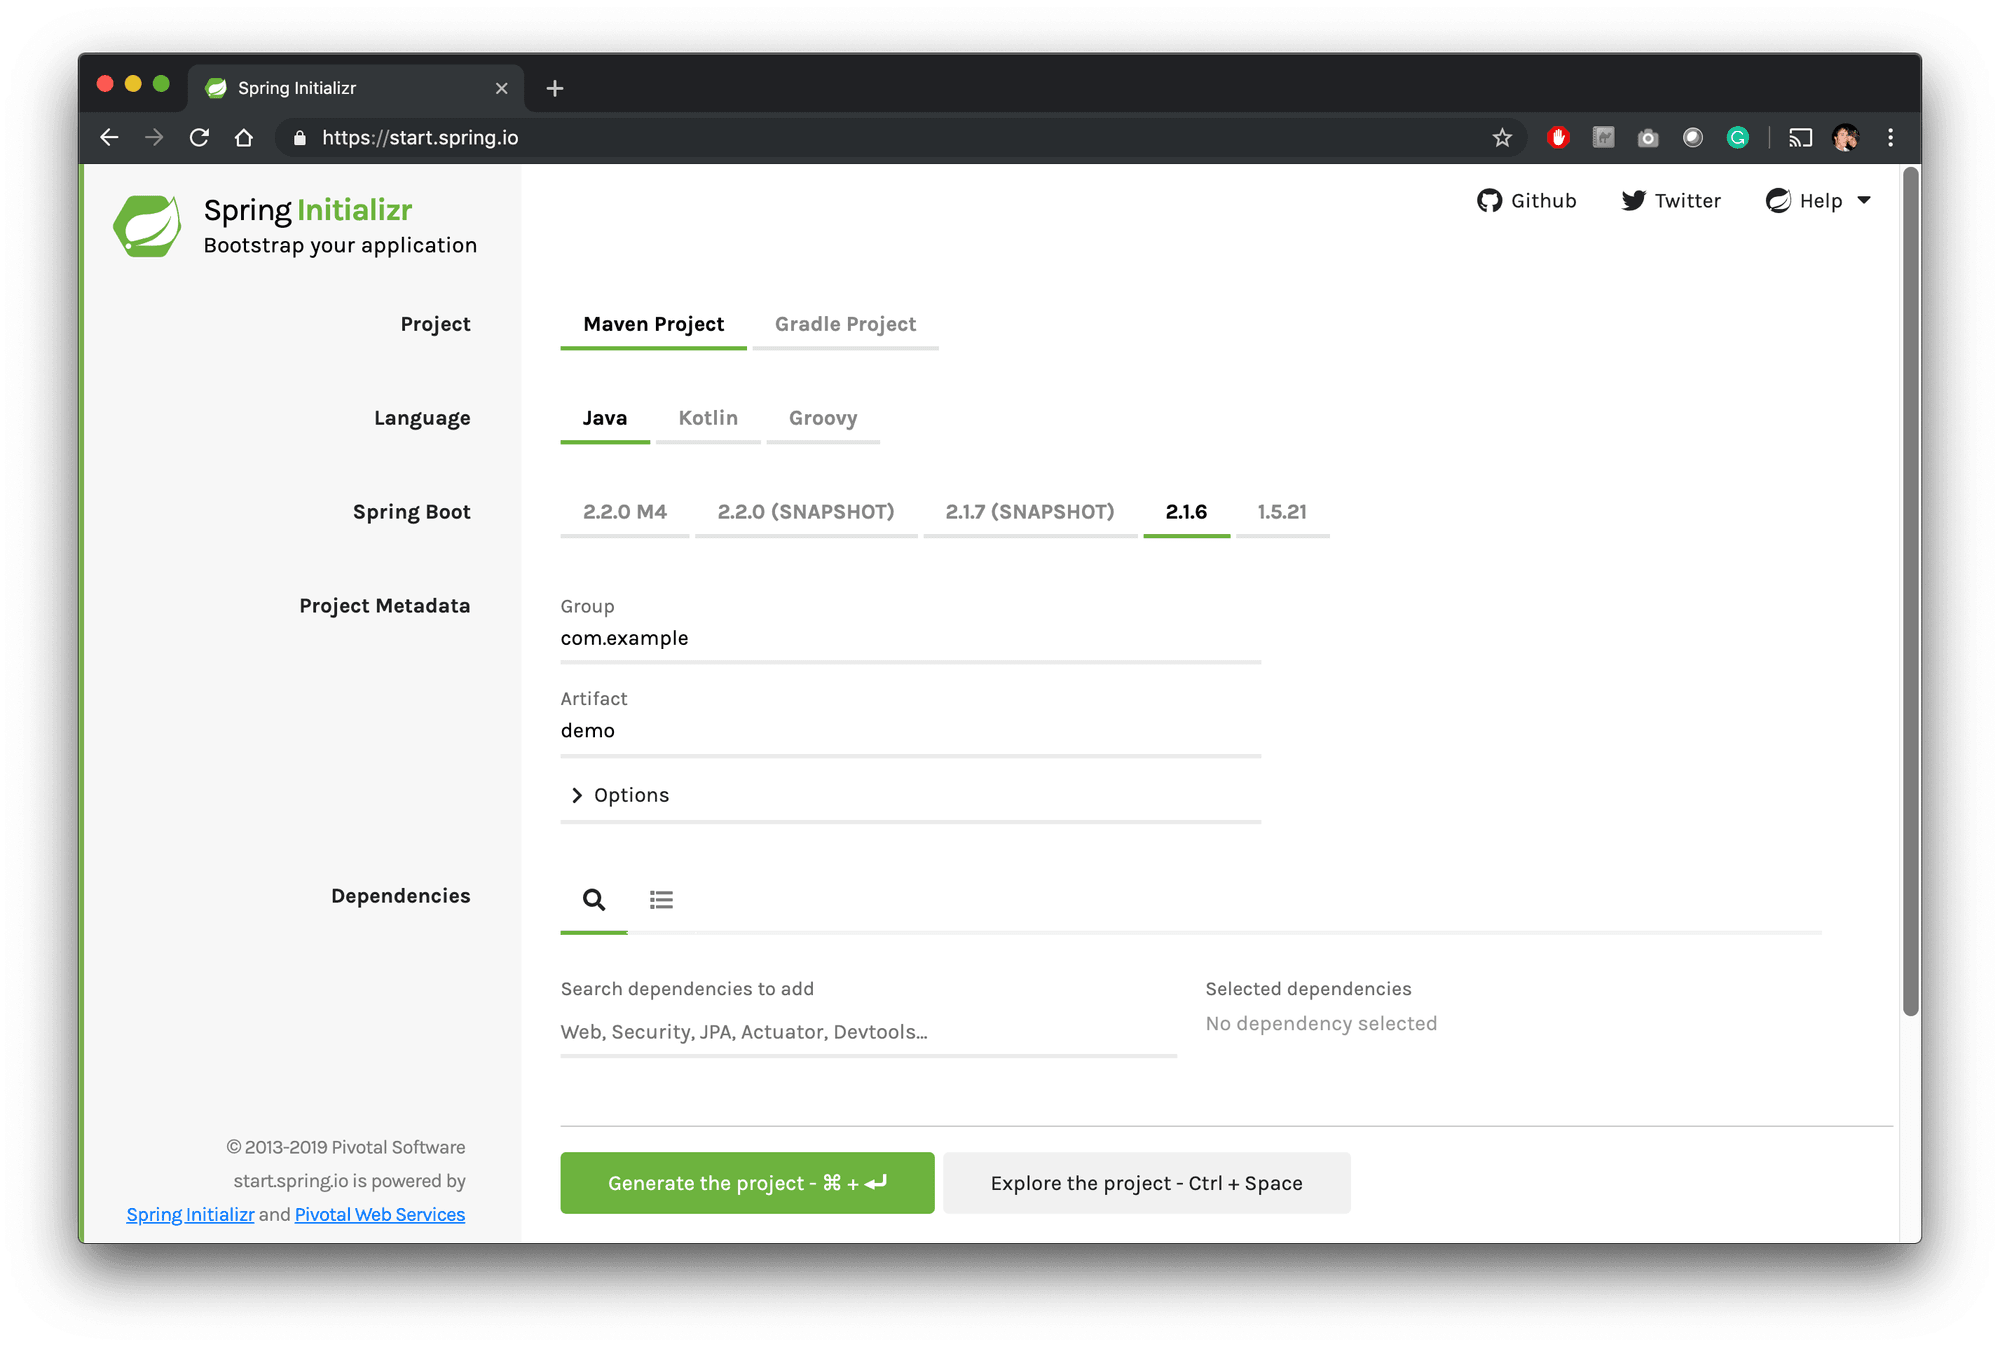Click the Help Spring icon

1778,201
